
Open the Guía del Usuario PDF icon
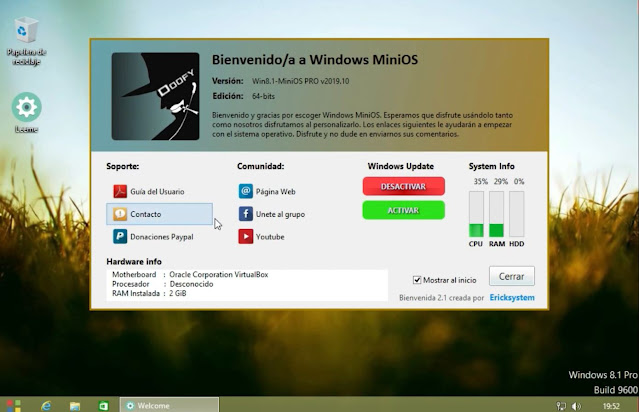pos(120,191)
